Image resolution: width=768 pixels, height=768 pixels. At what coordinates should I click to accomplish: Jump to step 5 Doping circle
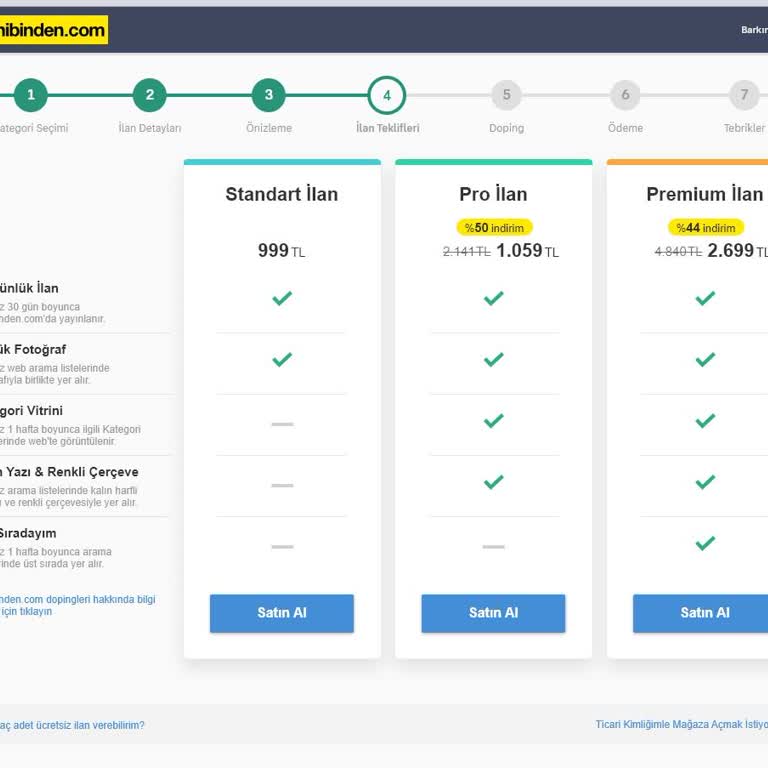click(506, 95)
